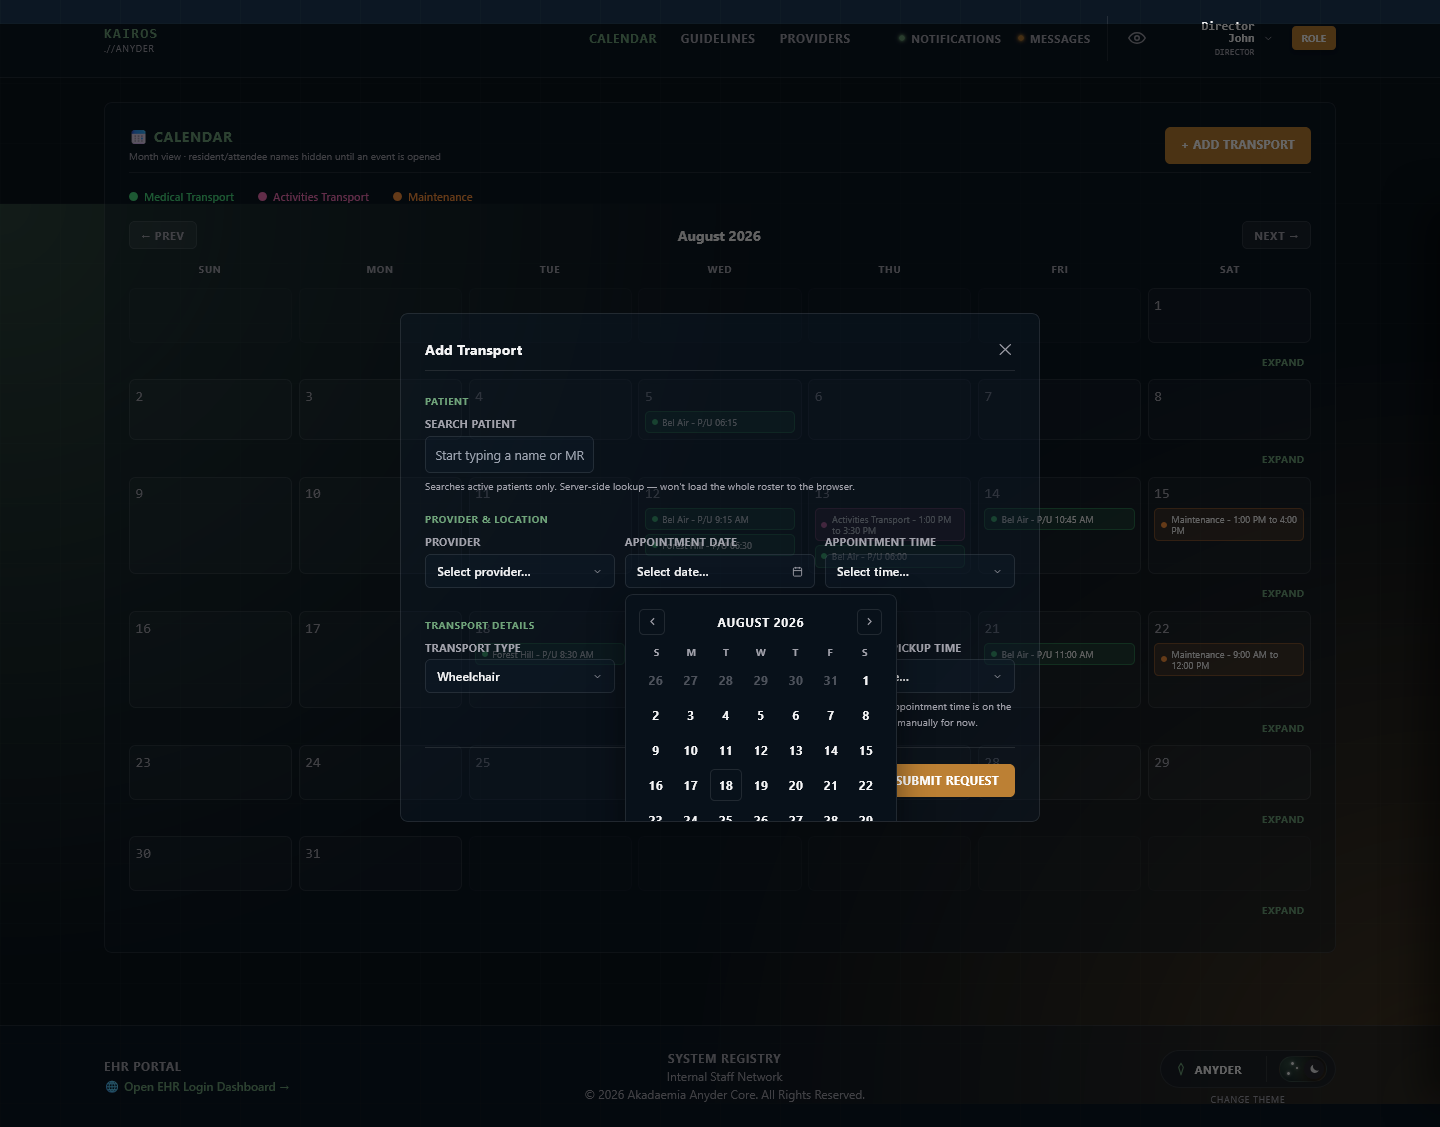Go to PREV month on calendar
Viewport: 1440px width, 1127px height.
coord(163,236)
